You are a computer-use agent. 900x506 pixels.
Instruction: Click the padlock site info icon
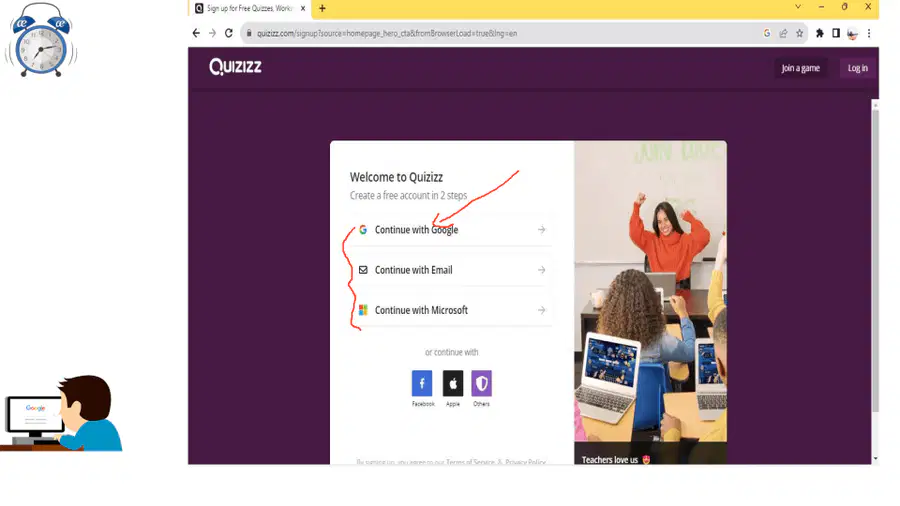pyautogui.click(x=249, y=33)
